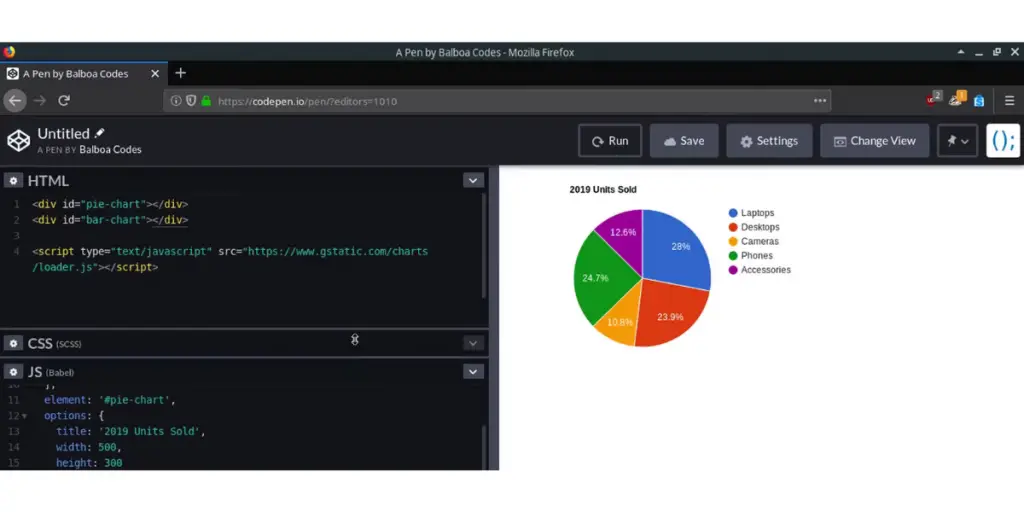The image size is (1024, 512).
Task: Click the element: '#pie-chart' code line
Action: (110, 400)
